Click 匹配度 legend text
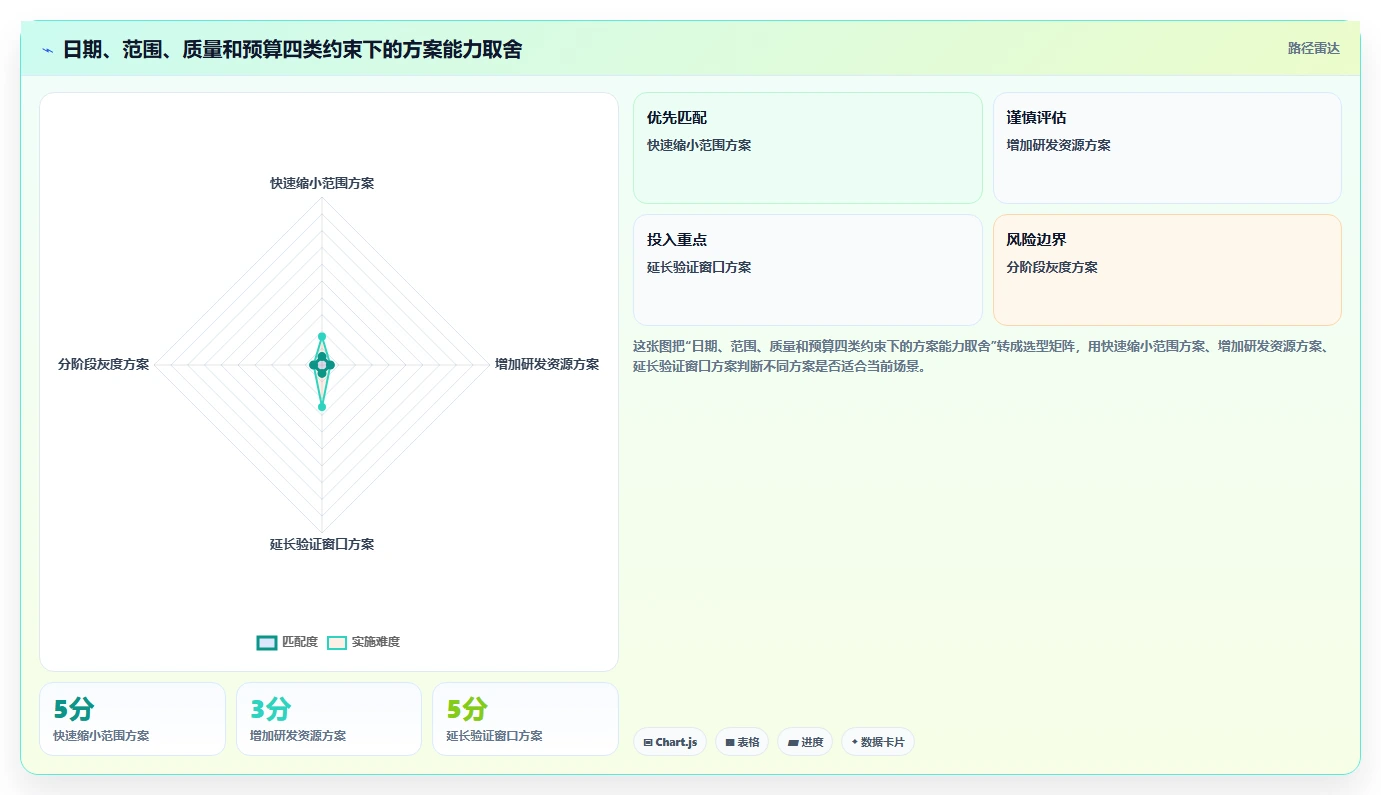Image resolution: width=1381 pixels, height=795 pixels. point(300,642)
